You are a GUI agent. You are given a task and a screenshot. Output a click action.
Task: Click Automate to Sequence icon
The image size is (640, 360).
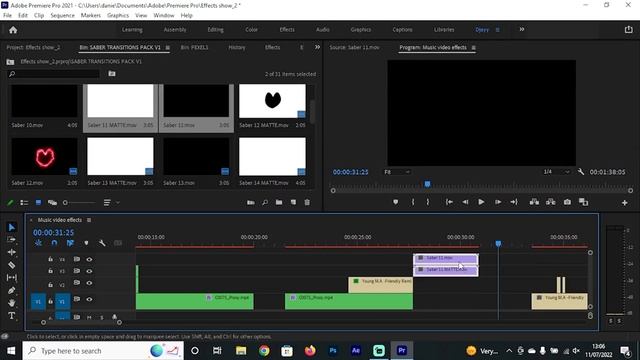[251, 202]
